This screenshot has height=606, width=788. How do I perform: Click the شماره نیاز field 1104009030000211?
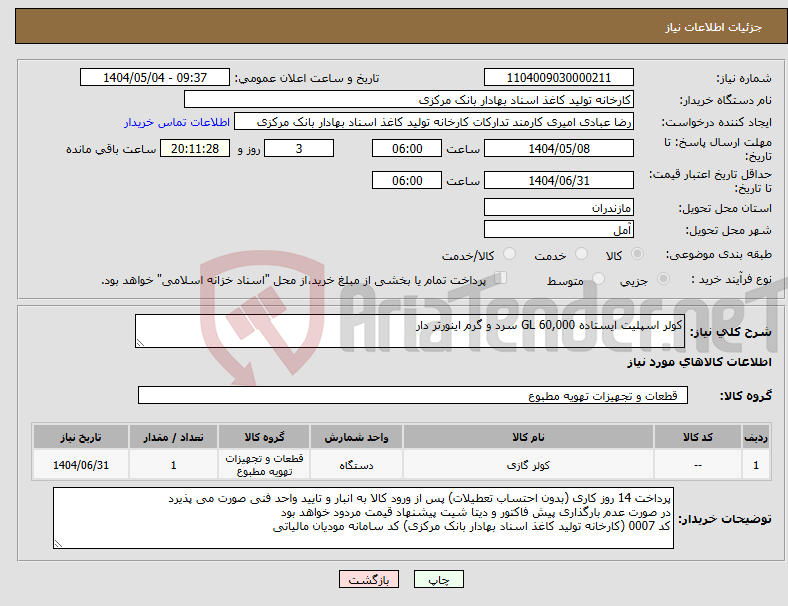[558, 78]
